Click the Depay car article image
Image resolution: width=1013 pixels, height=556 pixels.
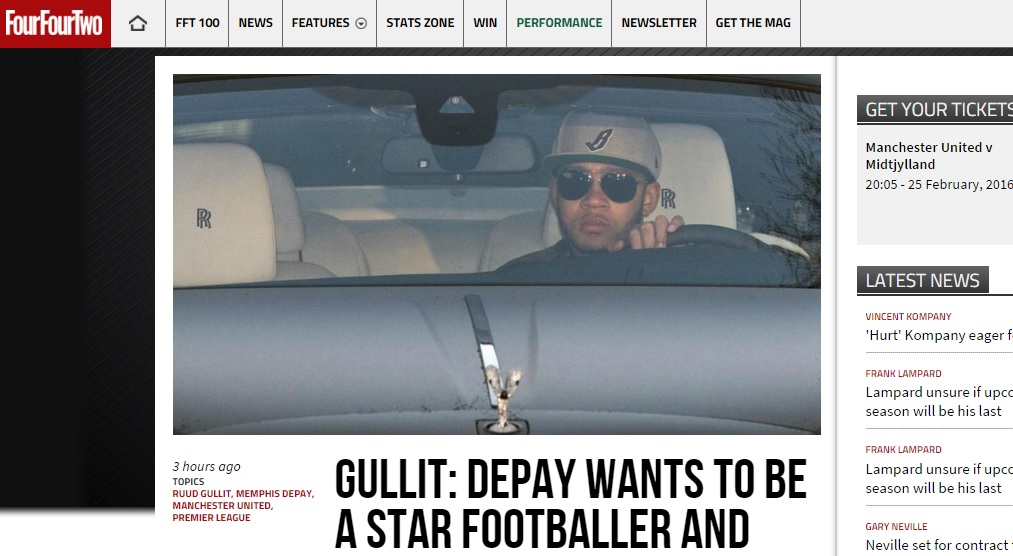(x=497, y=254)
